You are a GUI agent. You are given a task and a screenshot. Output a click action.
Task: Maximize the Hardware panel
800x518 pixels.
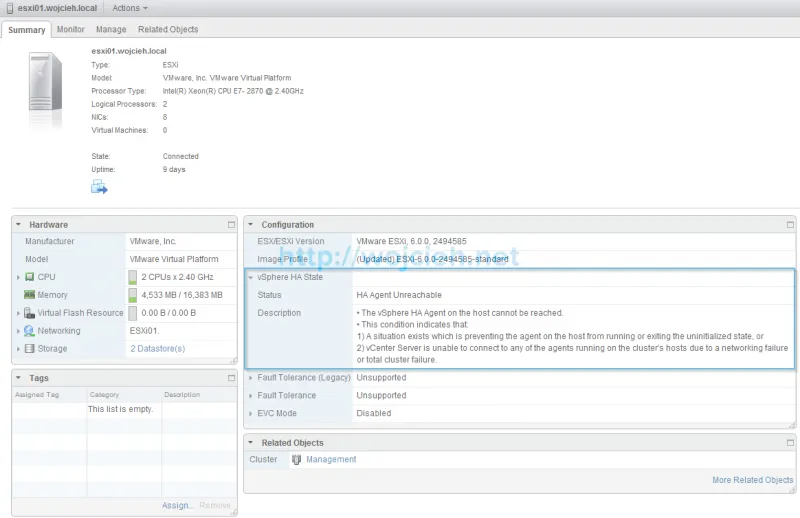(x=231, y=225)
